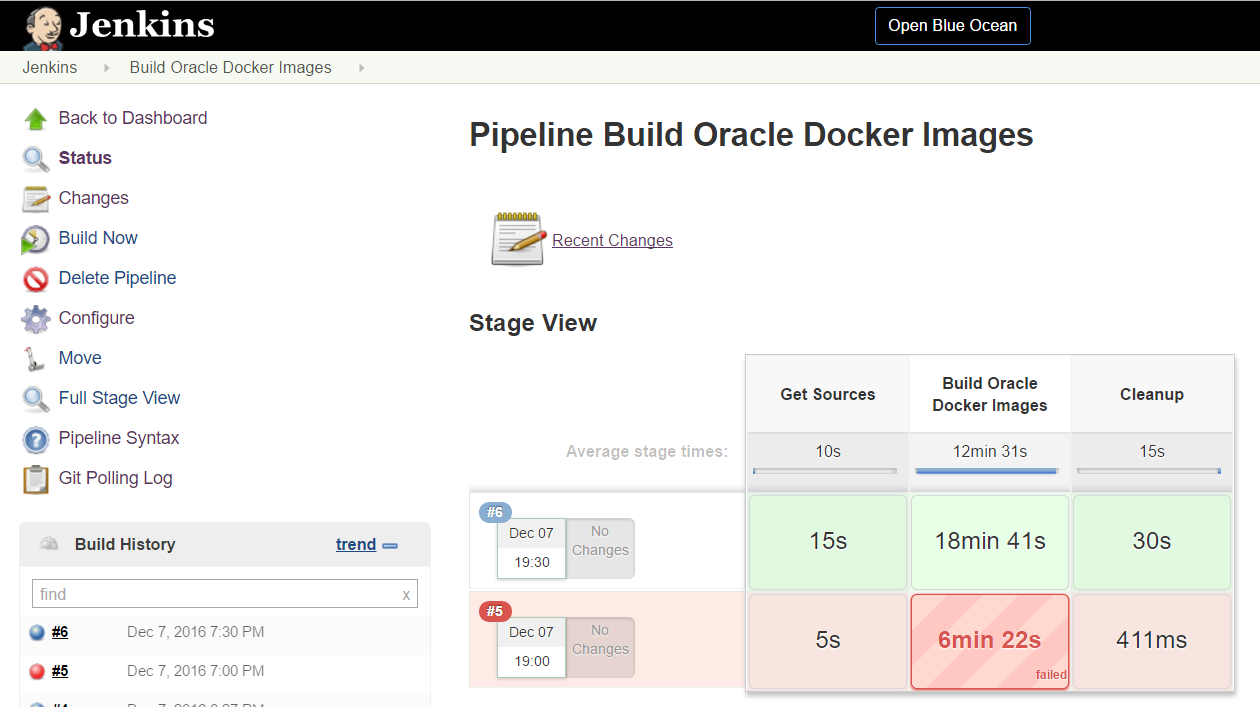
Task: Click the Dec 7, 2016 7:00 PM timestamp
Action: pyautogui.click(x=196, y=671)
